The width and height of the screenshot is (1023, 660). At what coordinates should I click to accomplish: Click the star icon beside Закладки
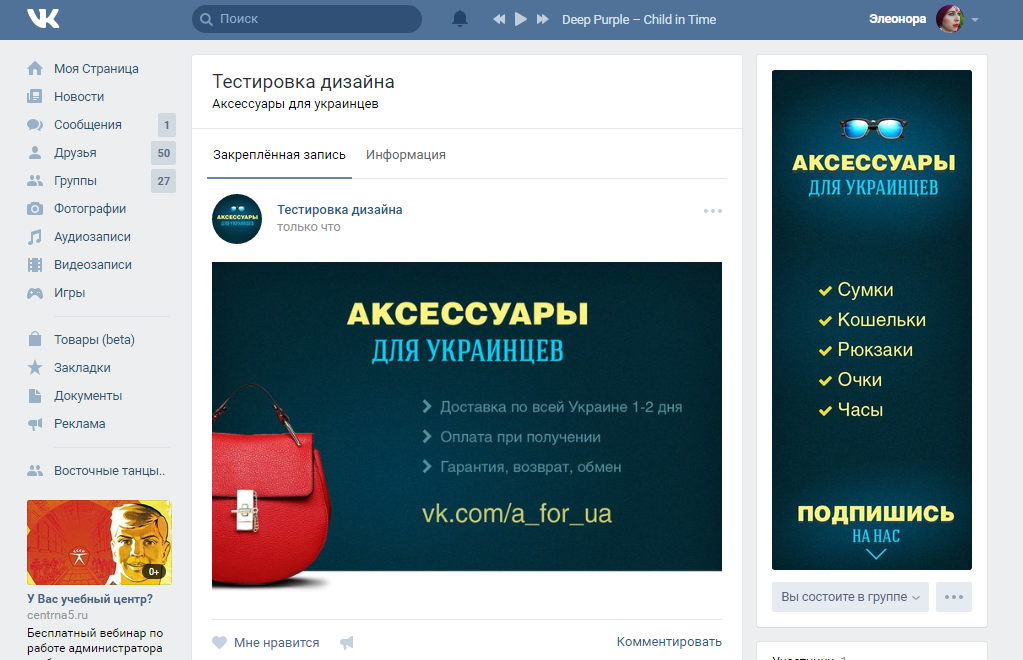[x=35, y=367]
